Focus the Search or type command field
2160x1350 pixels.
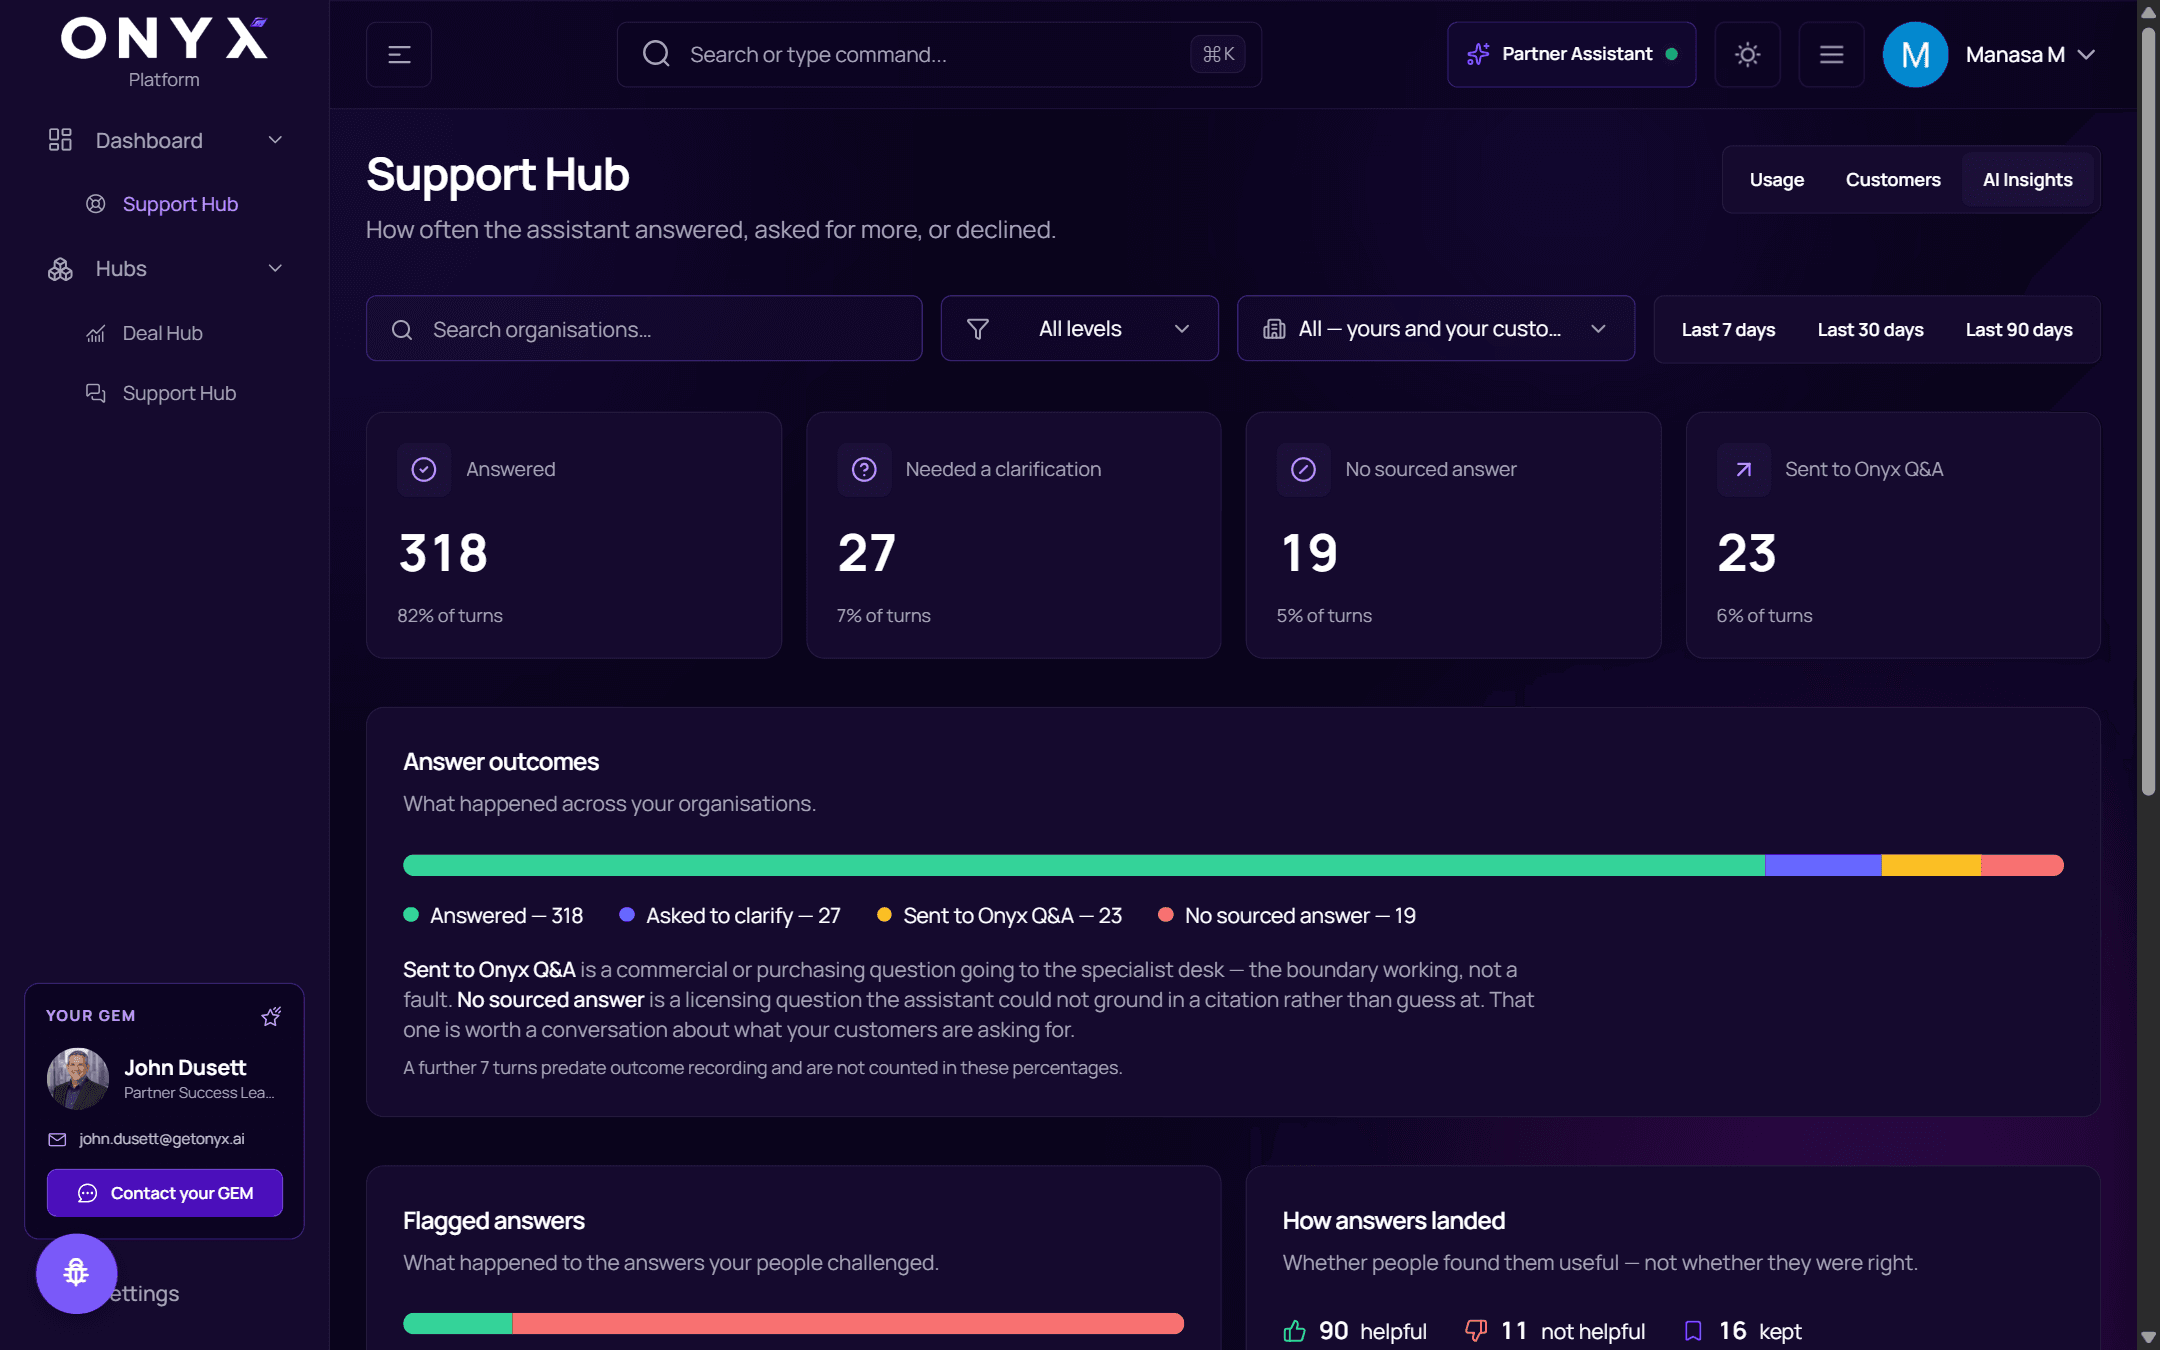938,55
